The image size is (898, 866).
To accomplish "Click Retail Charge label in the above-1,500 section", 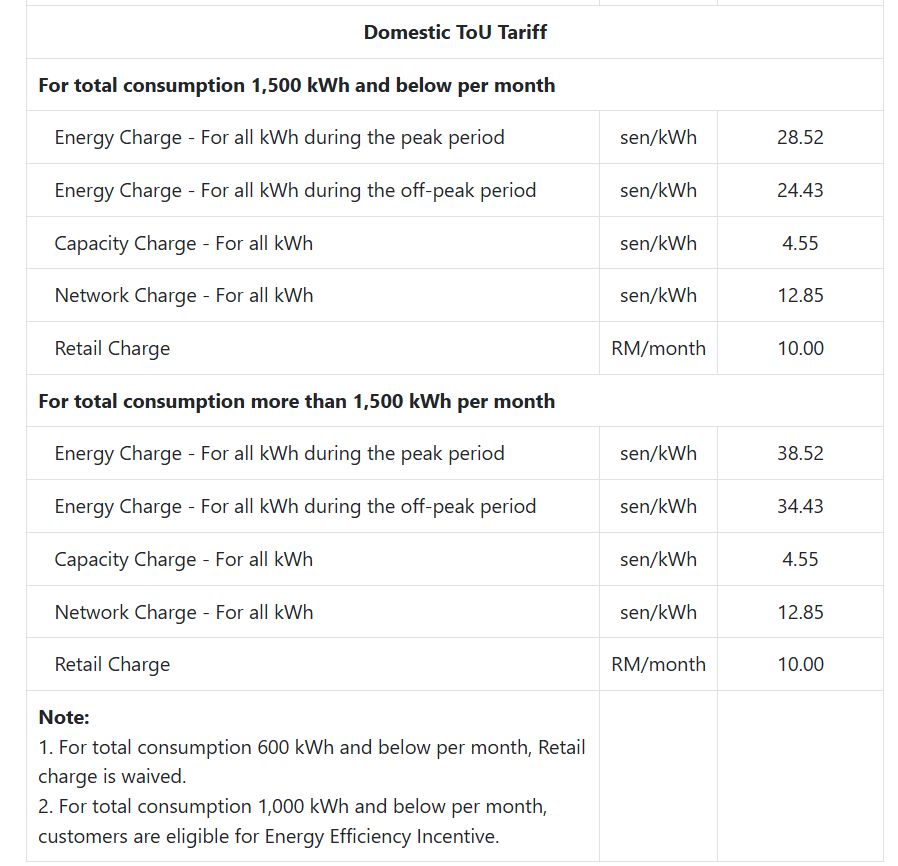I will point(112,664).
